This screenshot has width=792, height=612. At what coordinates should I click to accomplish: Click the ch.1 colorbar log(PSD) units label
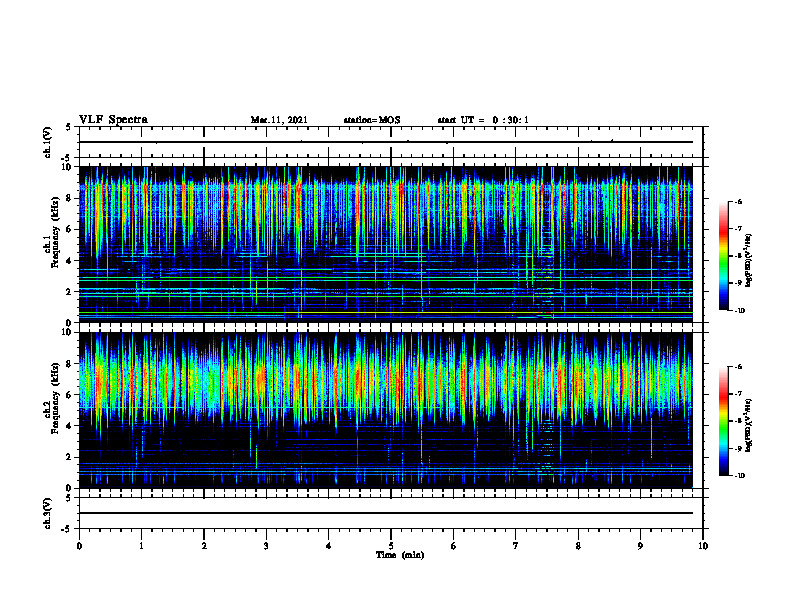coord(750,261)
